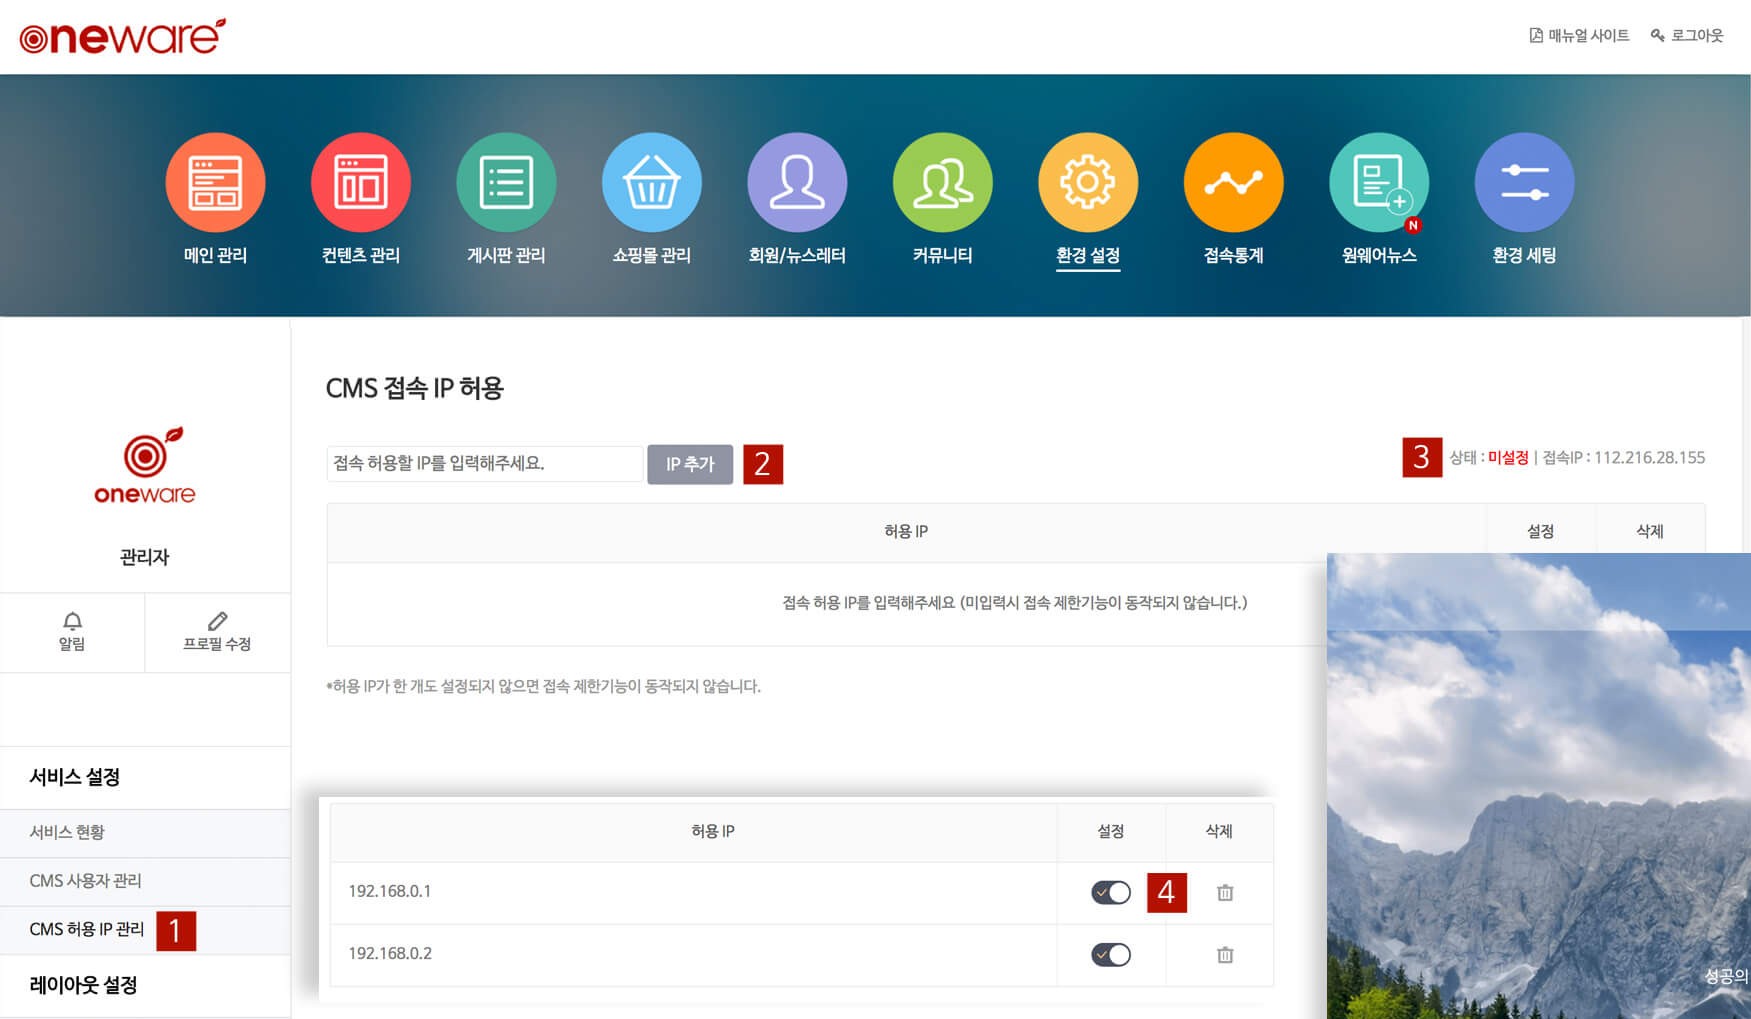Open 환경 세팅 sliders icon
This screenshot has height=1019, width=1751.
pos(1524,182)
